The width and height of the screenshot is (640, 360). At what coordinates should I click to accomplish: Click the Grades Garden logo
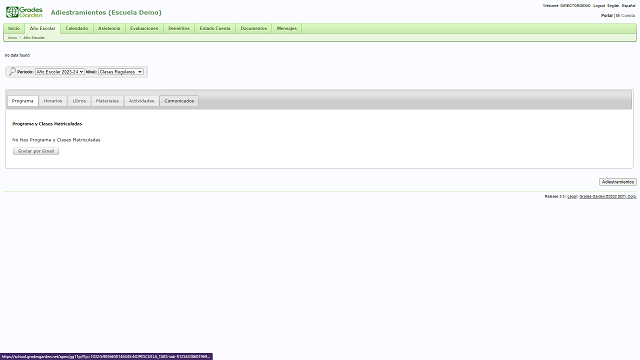[x=24, y=12]
